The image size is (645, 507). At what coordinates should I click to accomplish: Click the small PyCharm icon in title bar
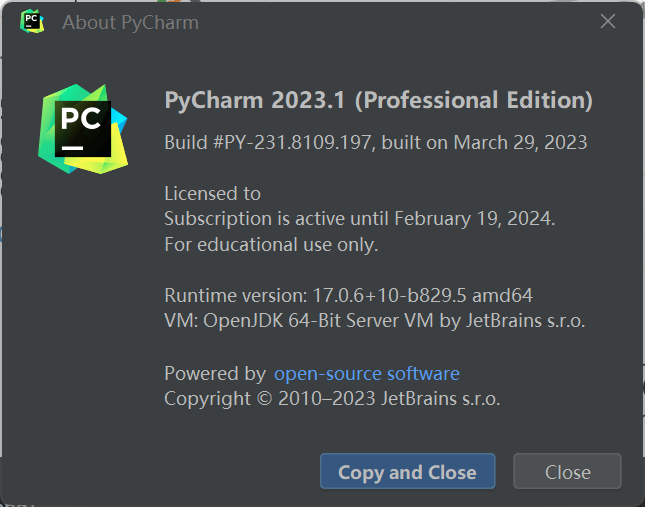(32, 21)
